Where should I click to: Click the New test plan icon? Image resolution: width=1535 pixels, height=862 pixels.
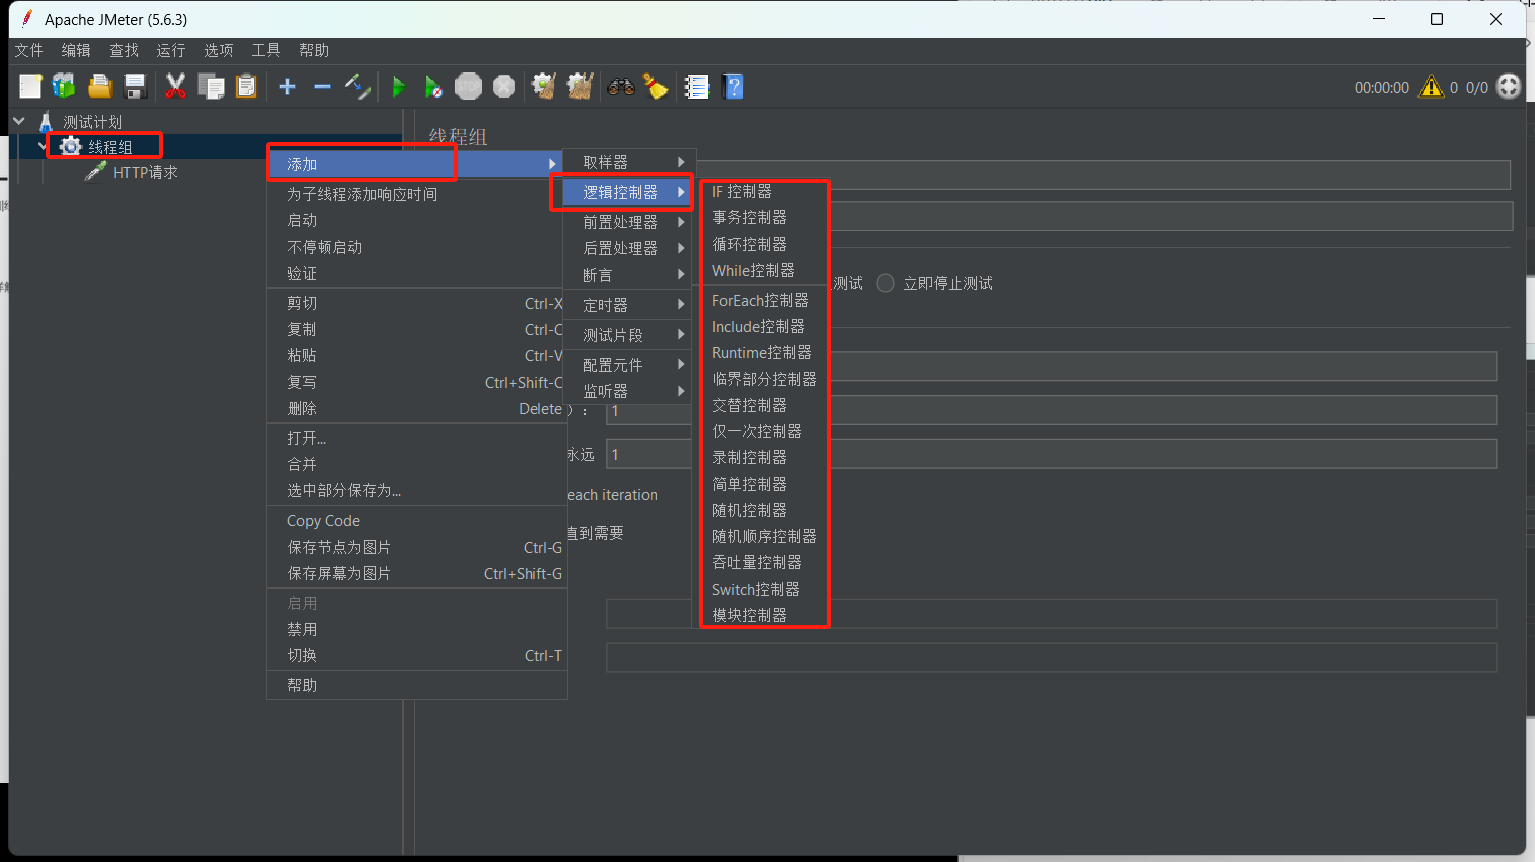tap(30, 87)
